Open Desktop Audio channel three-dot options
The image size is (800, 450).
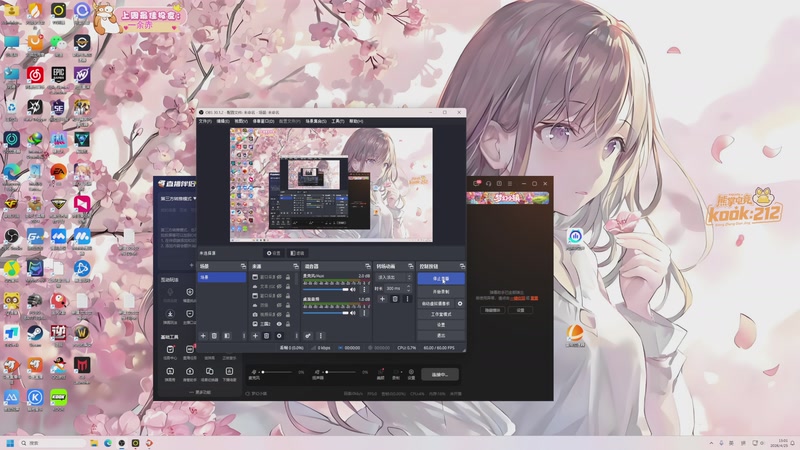coord(364,313)
